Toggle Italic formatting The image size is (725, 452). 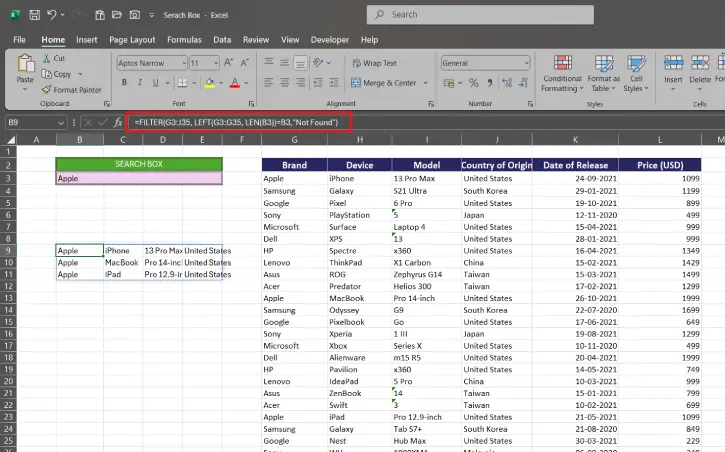coord(140,83)
